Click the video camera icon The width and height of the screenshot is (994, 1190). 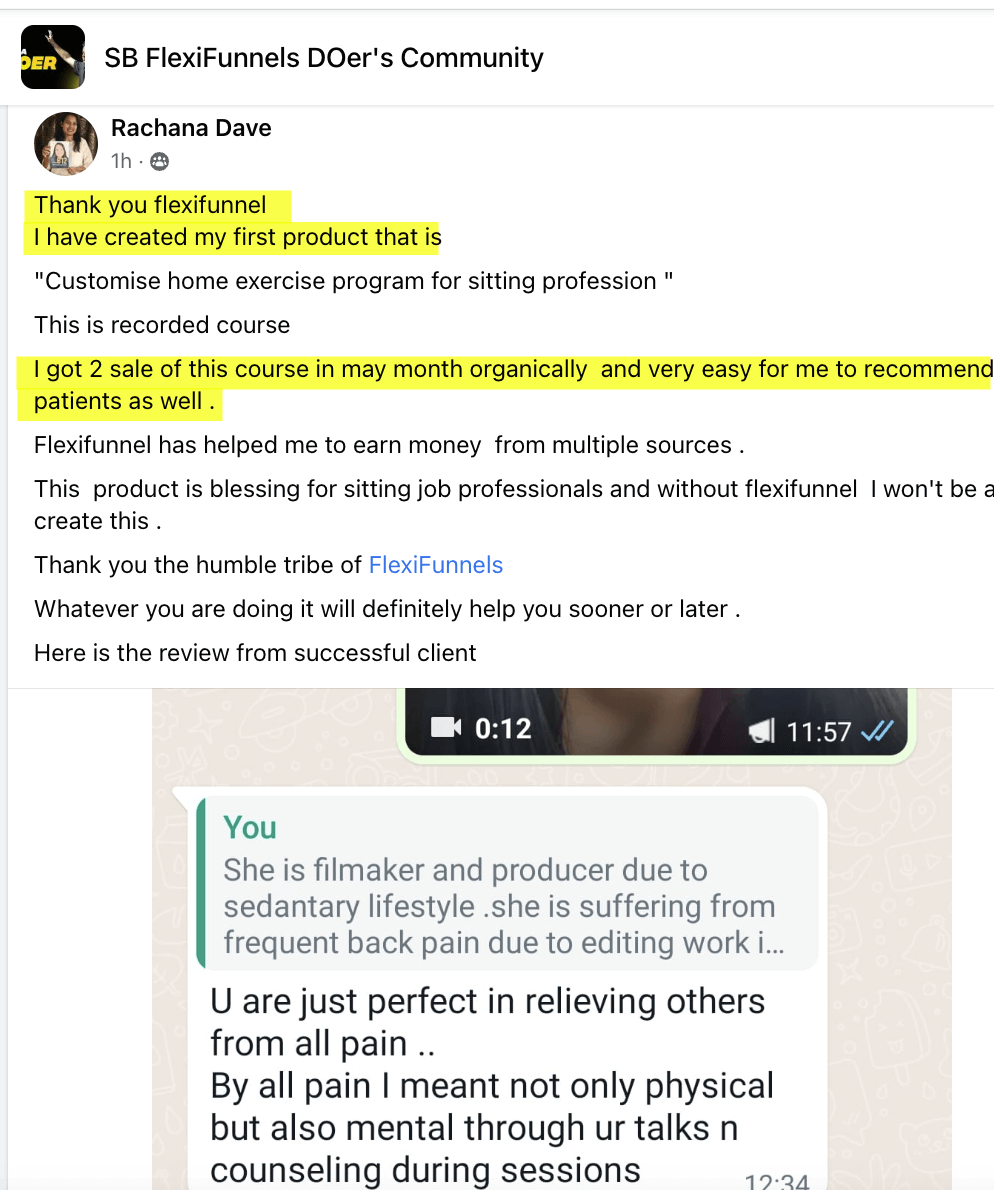point(446,727)
